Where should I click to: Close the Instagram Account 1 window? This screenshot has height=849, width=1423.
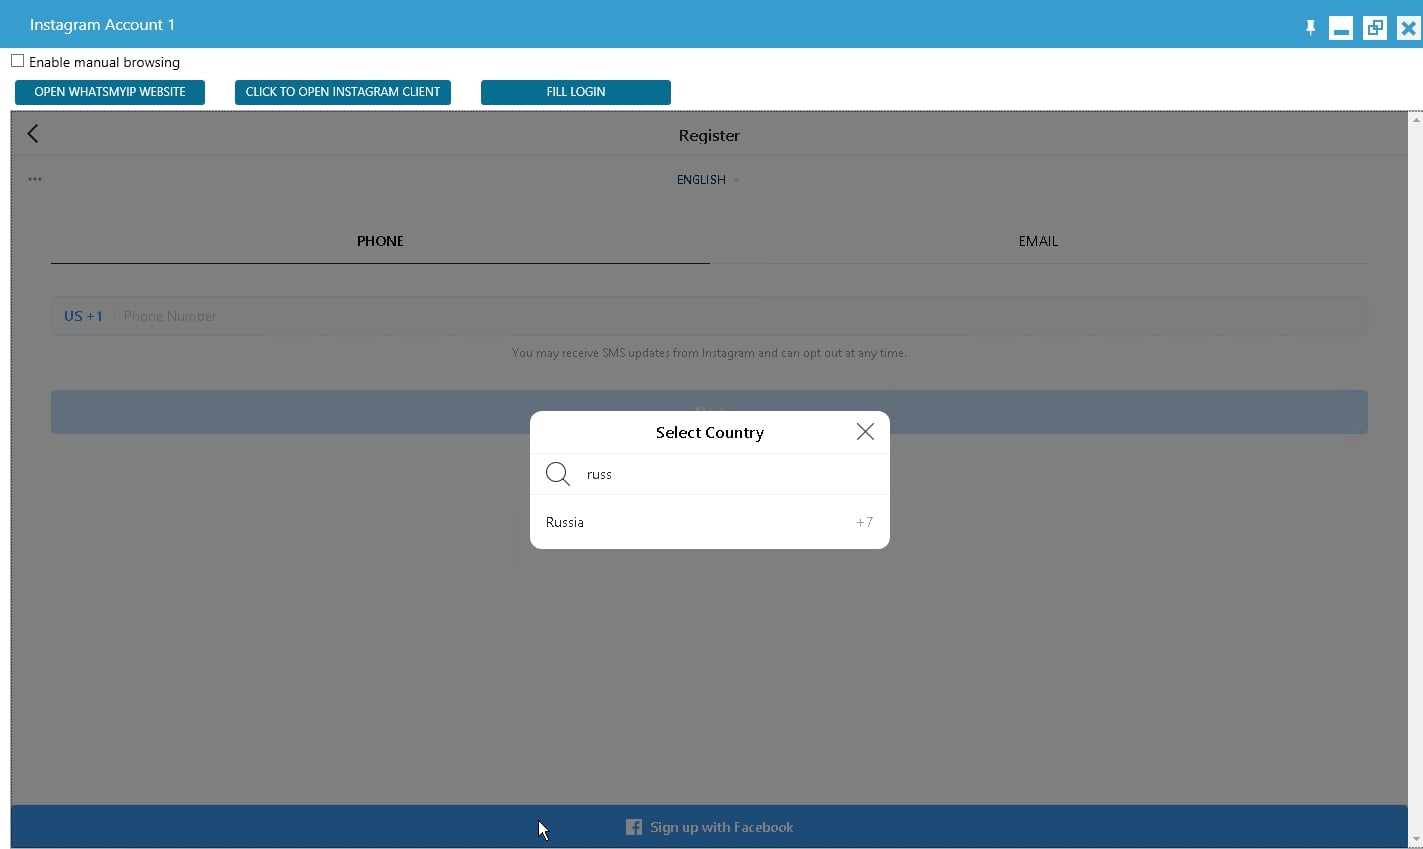[1408, 28]
